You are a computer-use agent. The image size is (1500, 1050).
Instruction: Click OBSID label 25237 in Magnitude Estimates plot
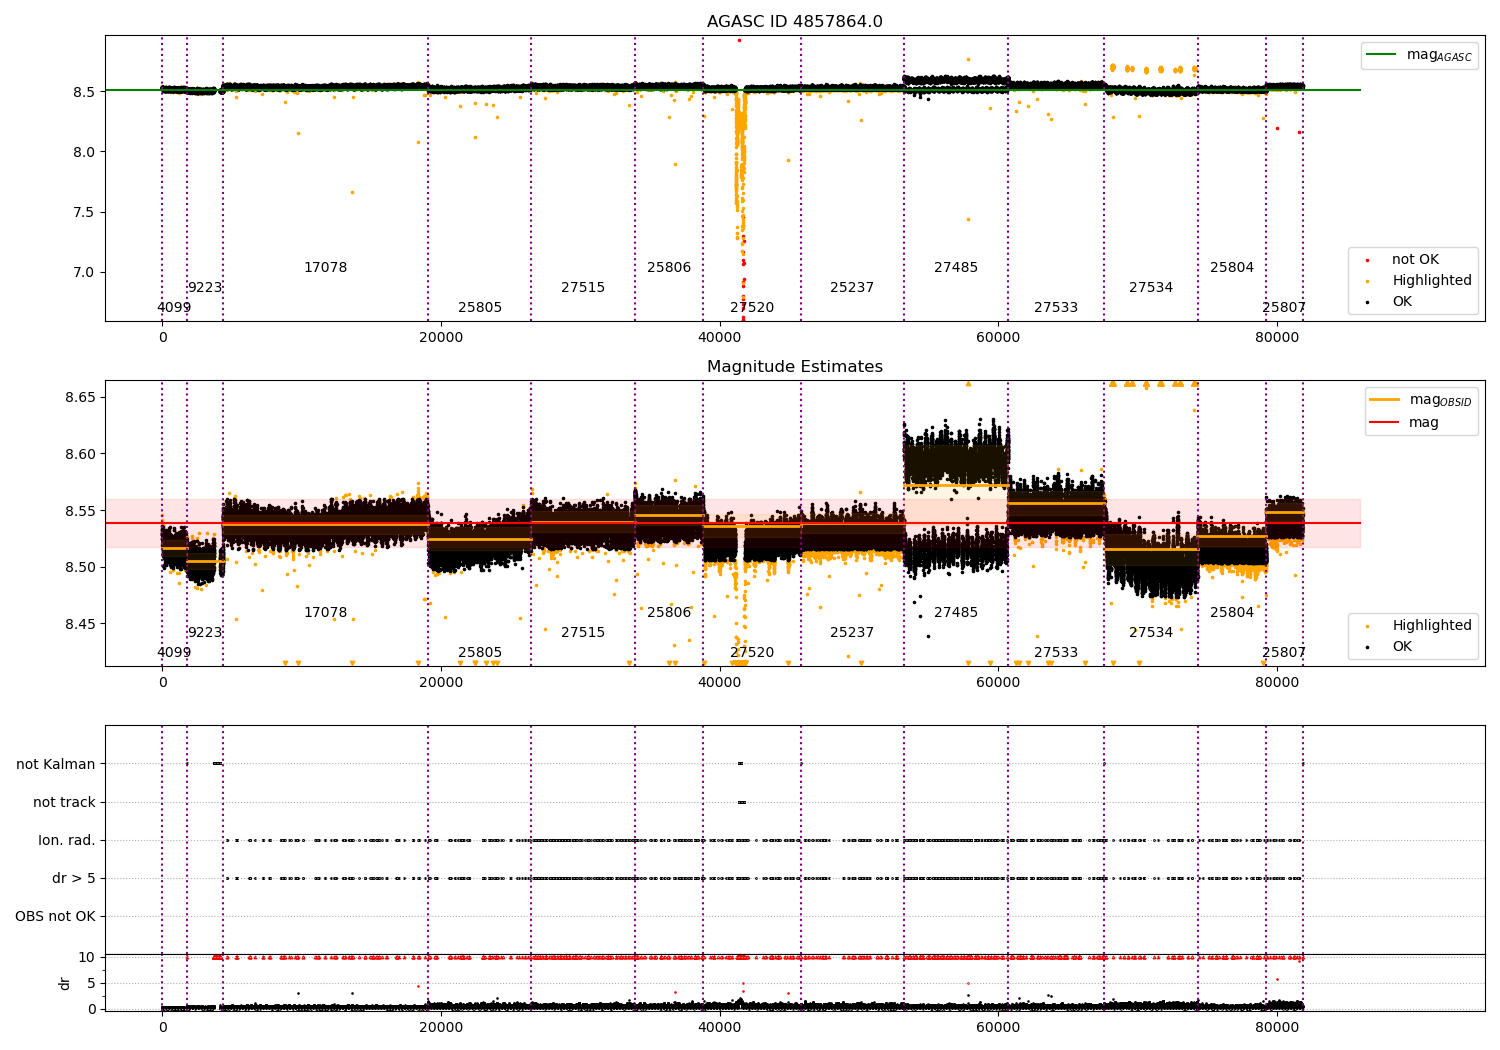pos(852,633)
